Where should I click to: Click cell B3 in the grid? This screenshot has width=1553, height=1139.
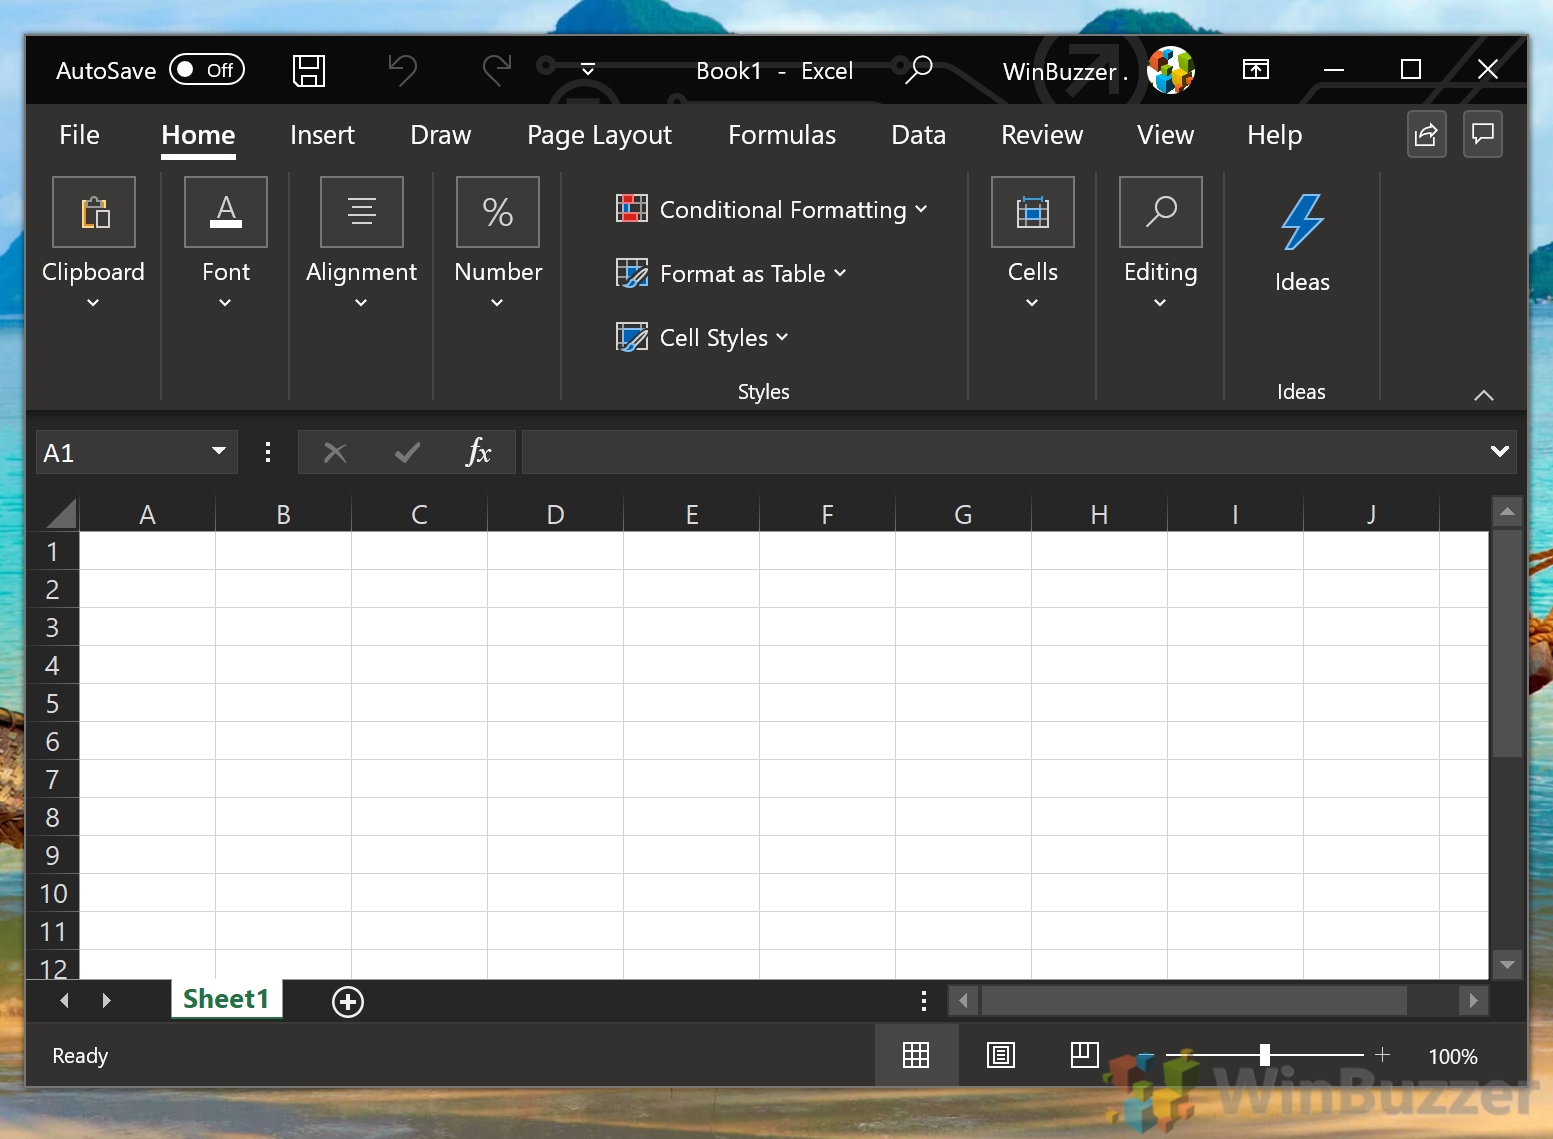[283, 627]
